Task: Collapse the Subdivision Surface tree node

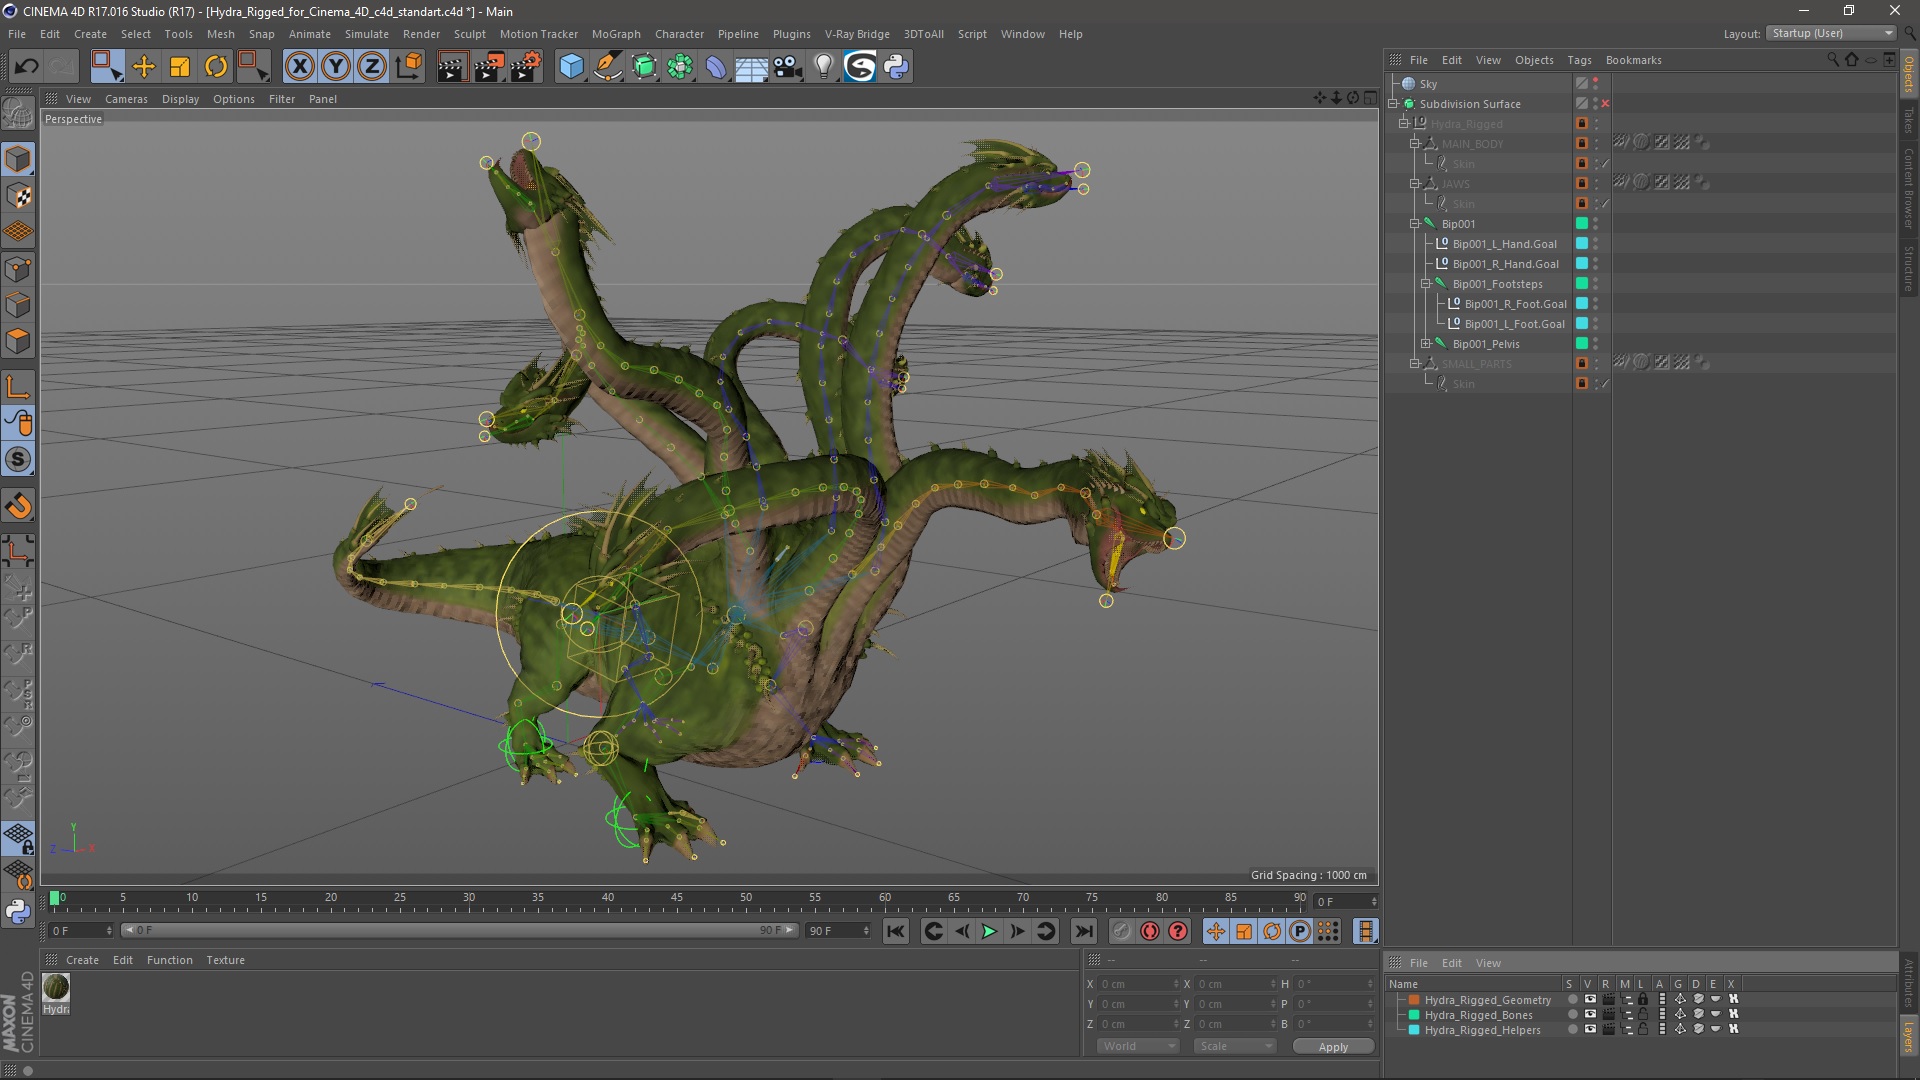Action: pyautogui.click(x=1393, y=104)
